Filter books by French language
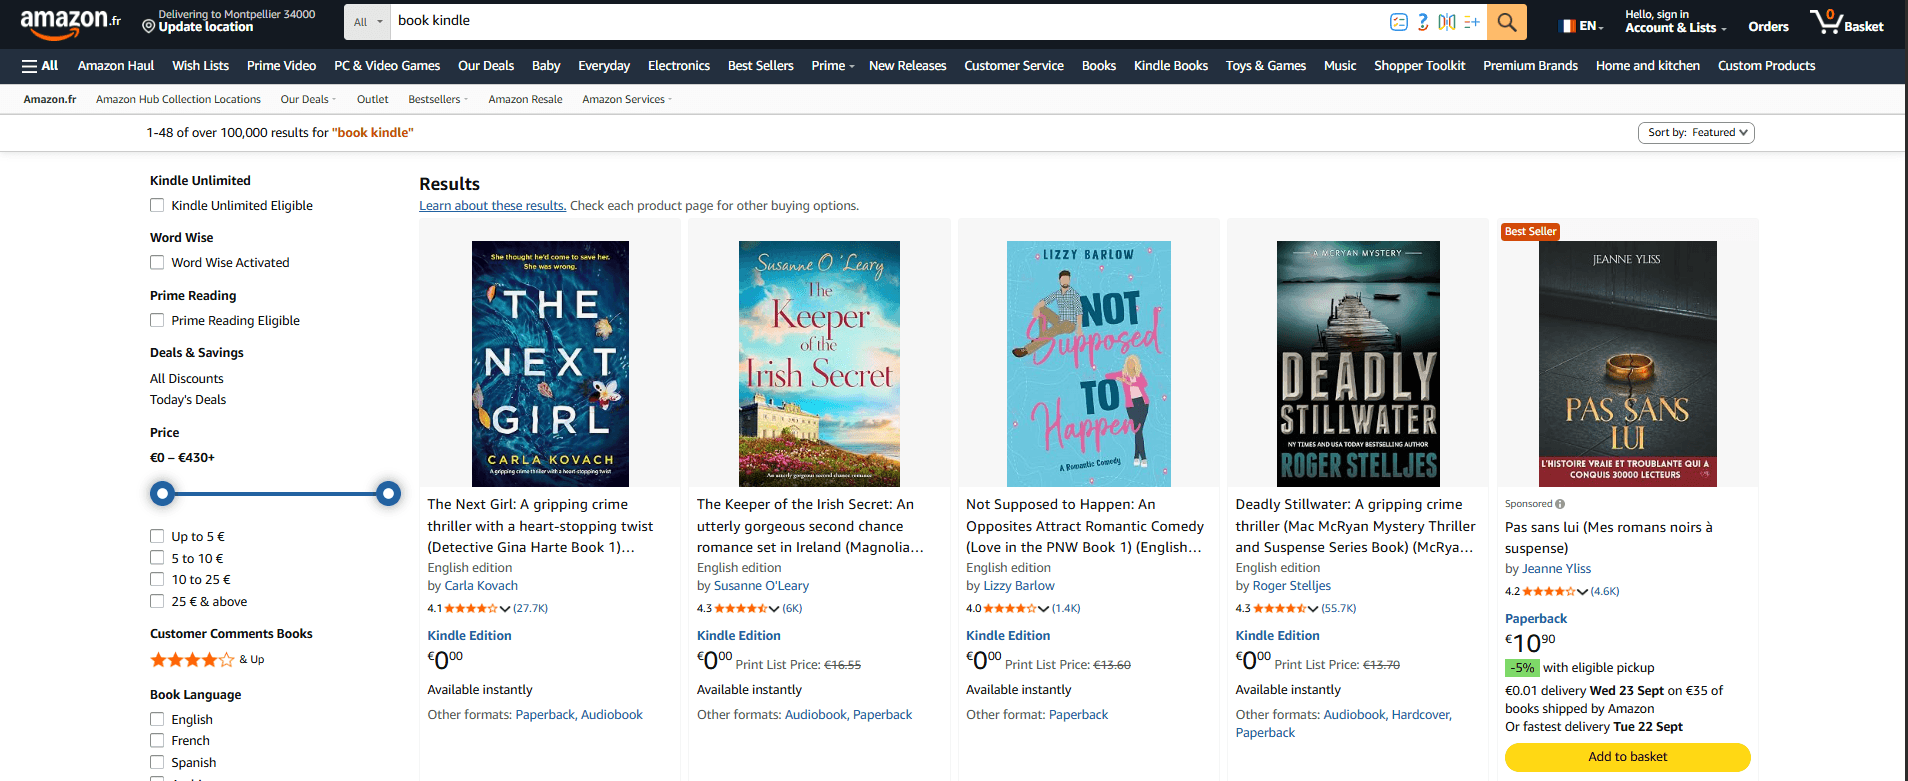This screenshot has height=781, width=1908. (157, 740)
